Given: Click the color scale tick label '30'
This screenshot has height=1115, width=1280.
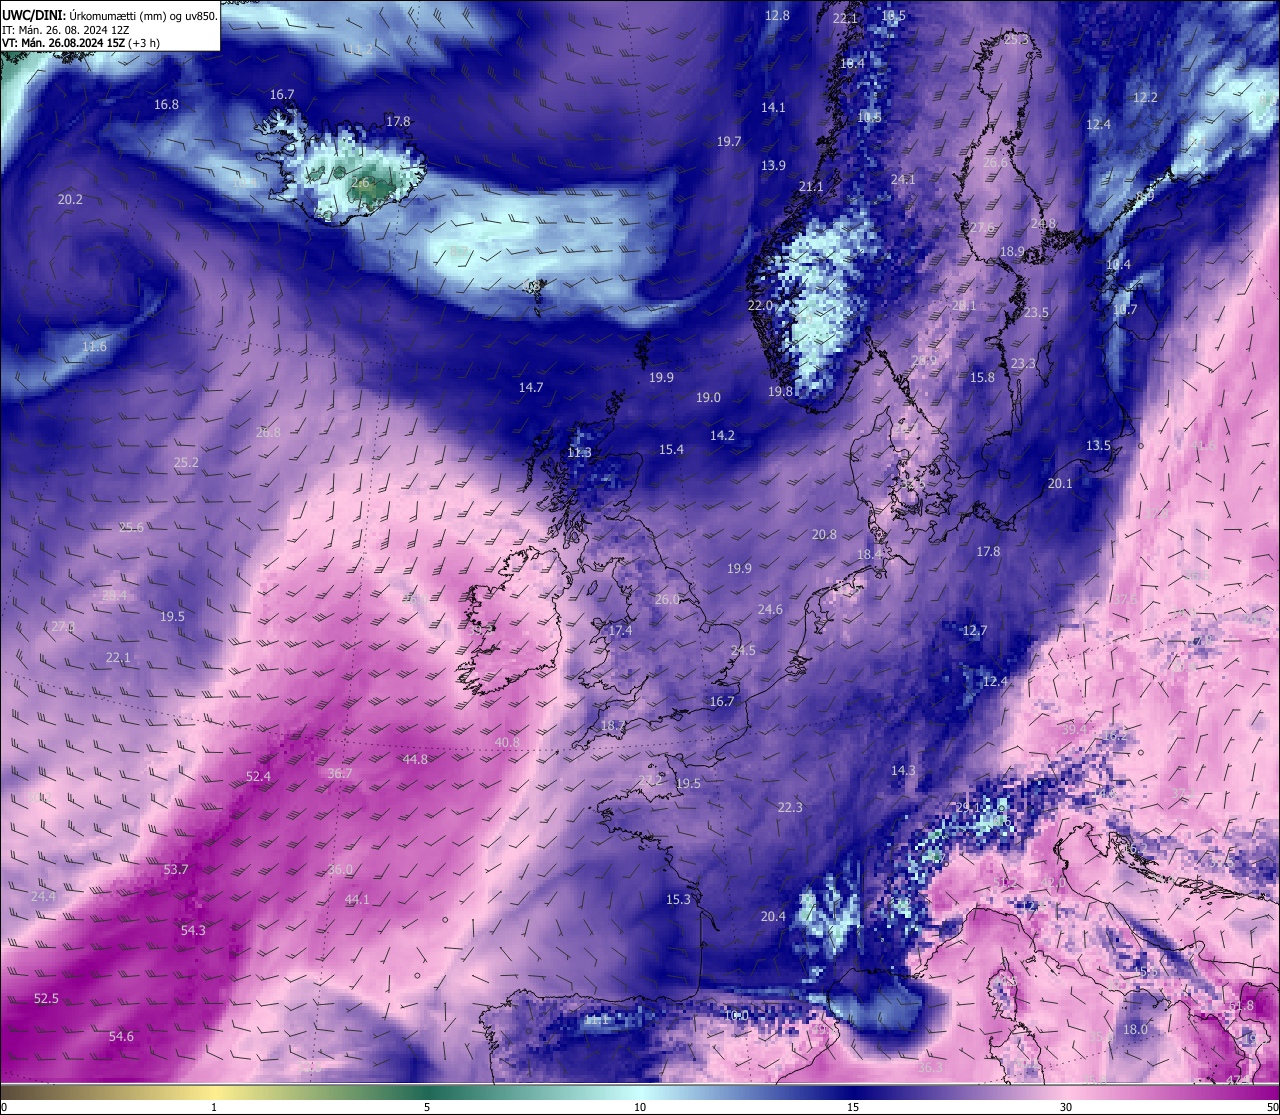Looking at the screenshot, I should click(x=1066, y=1107).
